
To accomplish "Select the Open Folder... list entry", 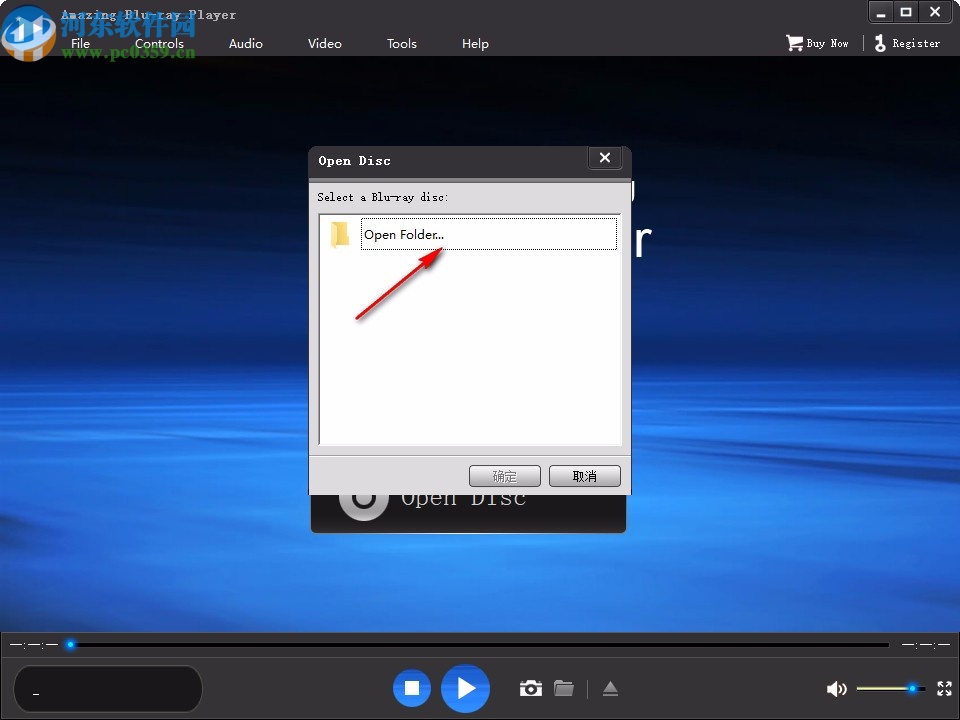I will click(489, 234).
